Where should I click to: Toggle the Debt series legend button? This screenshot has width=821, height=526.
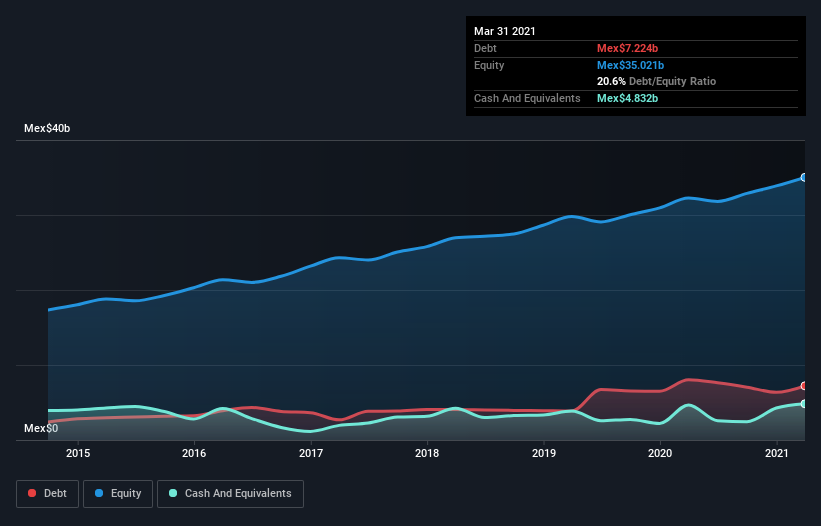click(x=48, y=494)
